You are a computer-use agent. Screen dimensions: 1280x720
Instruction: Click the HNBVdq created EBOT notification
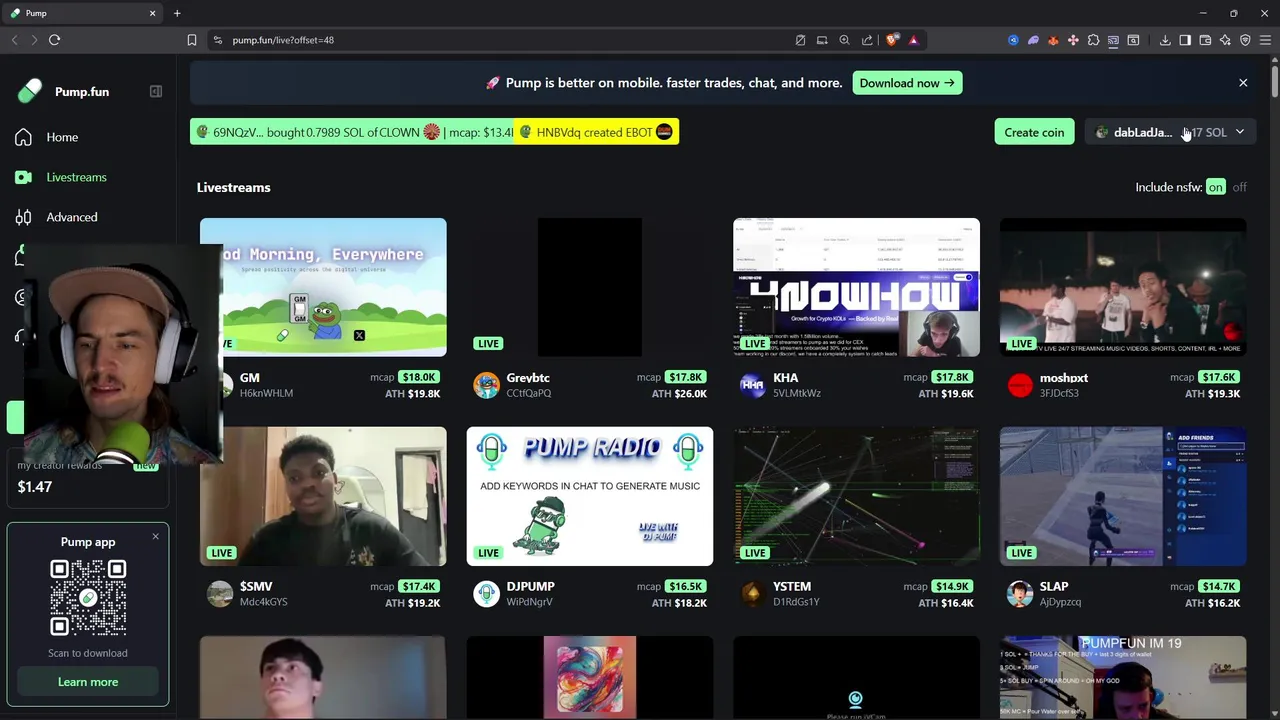point(597,132)
